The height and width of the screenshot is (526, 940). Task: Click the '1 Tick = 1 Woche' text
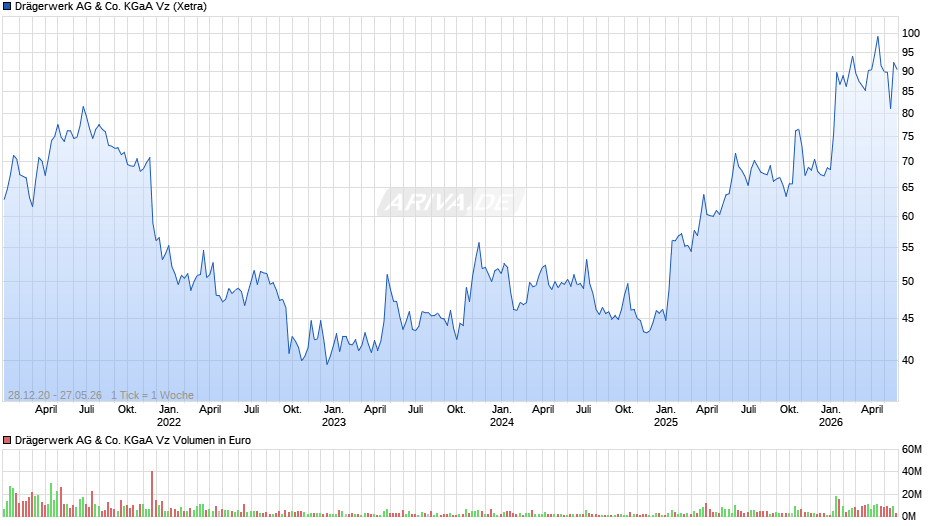click(x=152, y=395)
